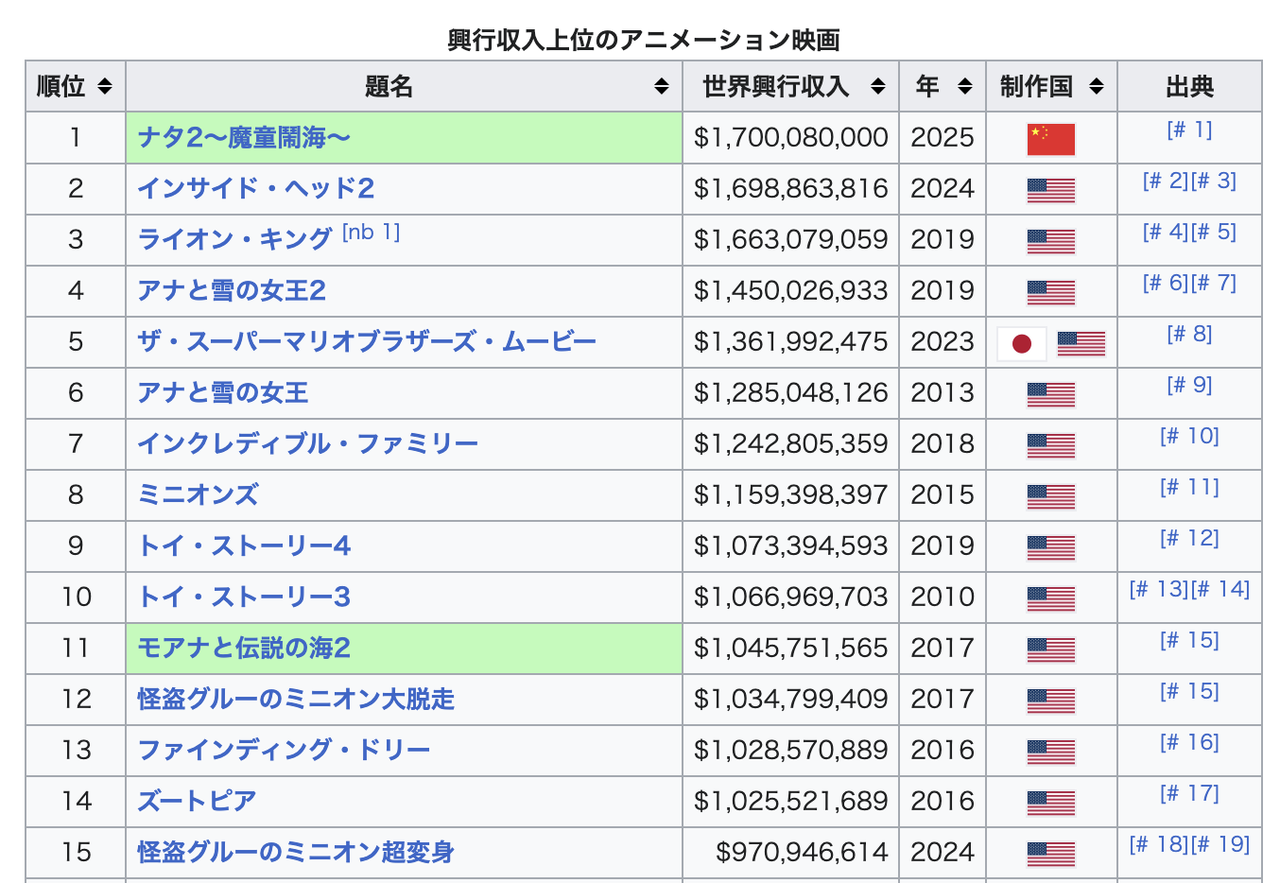Image resolution: width=1280 pixels, height=883 pixels.
Task: Open the 怪盗グルーのミニオン超変身 link
Action: click(x=296, y=851)
